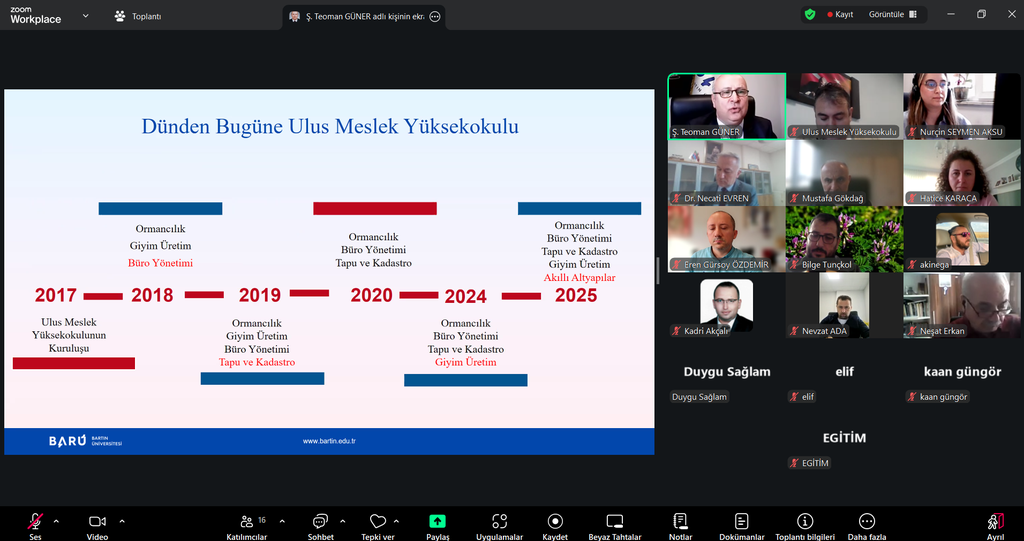Open the Sohbet chat panel
The height and width of the screenshot is (541, 1024).
(x=320, y=522)
